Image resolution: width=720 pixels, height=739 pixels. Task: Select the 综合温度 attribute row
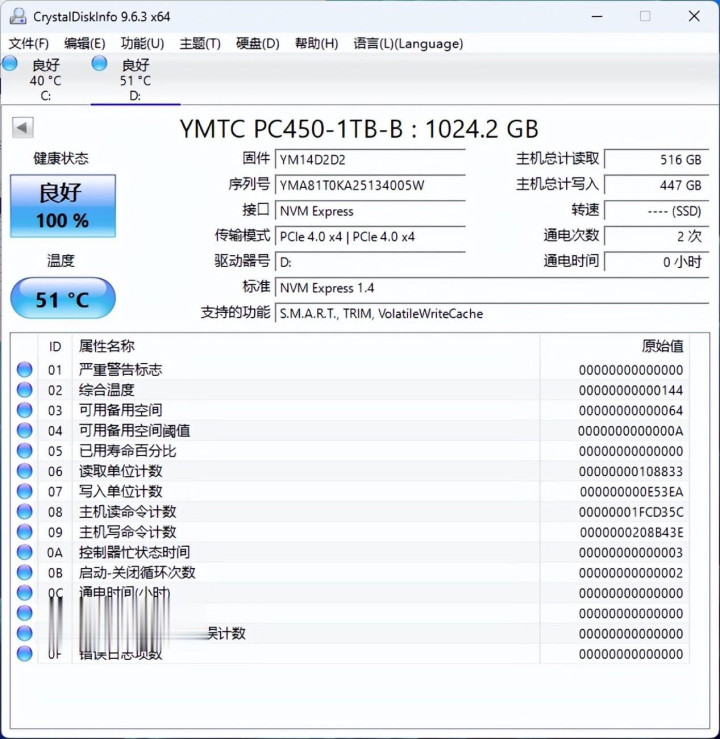point(350,390)
